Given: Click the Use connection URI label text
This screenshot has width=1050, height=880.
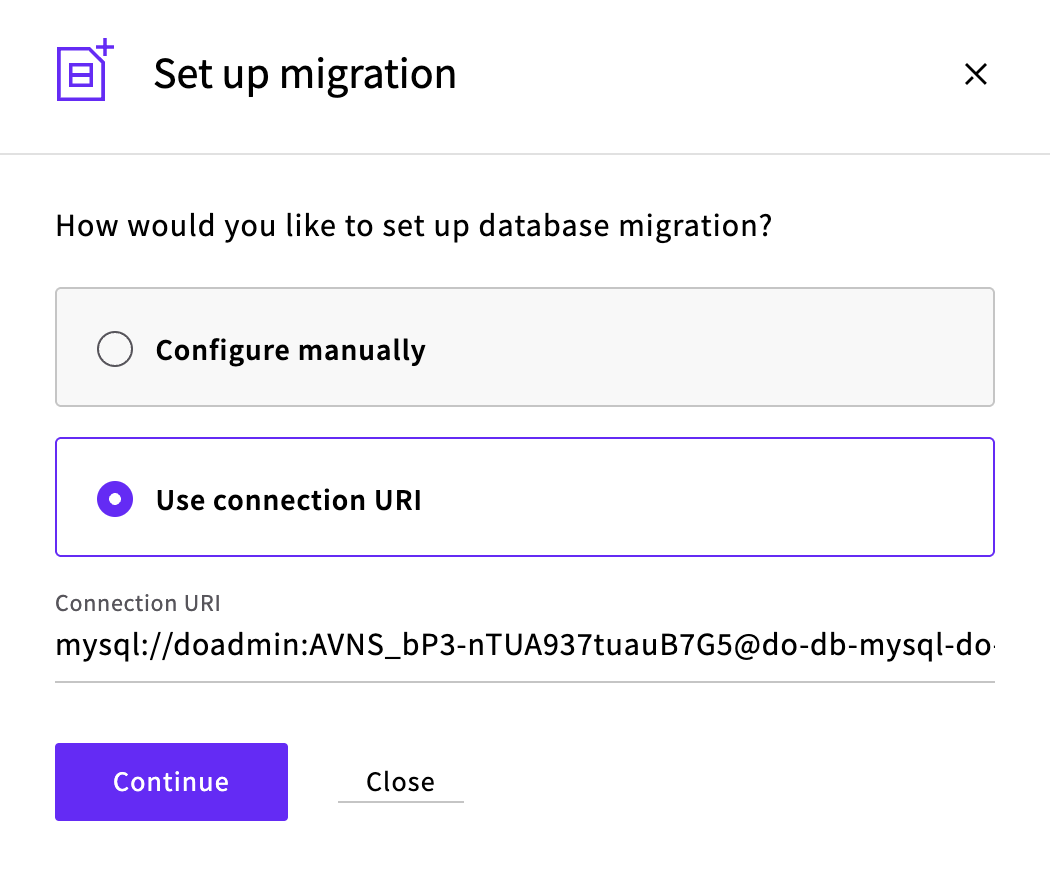Looking at the screenshot, I should (x=288, y=499).
